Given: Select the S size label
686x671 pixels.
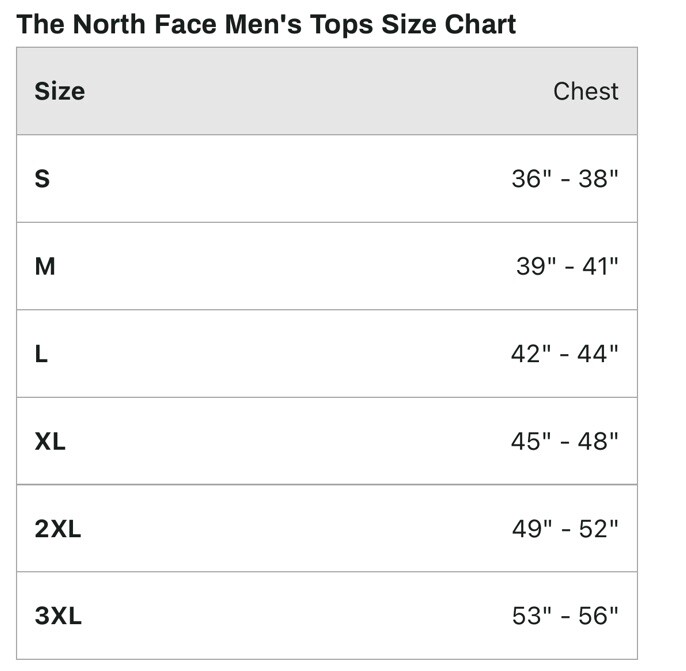Looking at the screenshot, I should click(42, 179).
